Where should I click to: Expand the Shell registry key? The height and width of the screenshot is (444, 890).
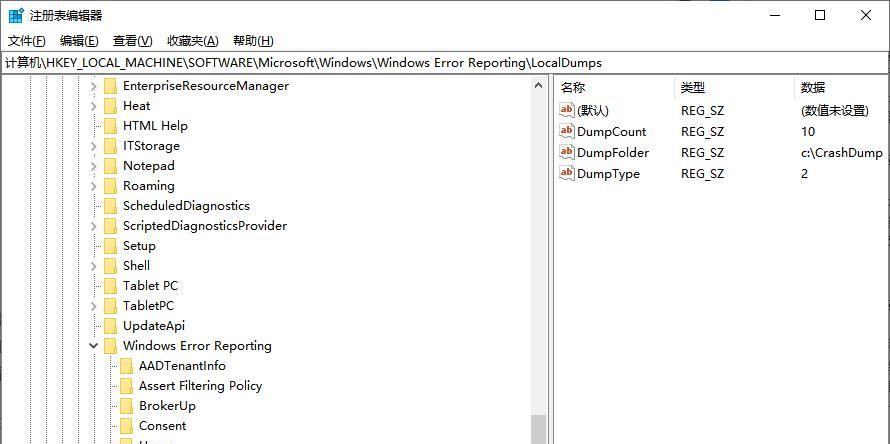point(94,266)
